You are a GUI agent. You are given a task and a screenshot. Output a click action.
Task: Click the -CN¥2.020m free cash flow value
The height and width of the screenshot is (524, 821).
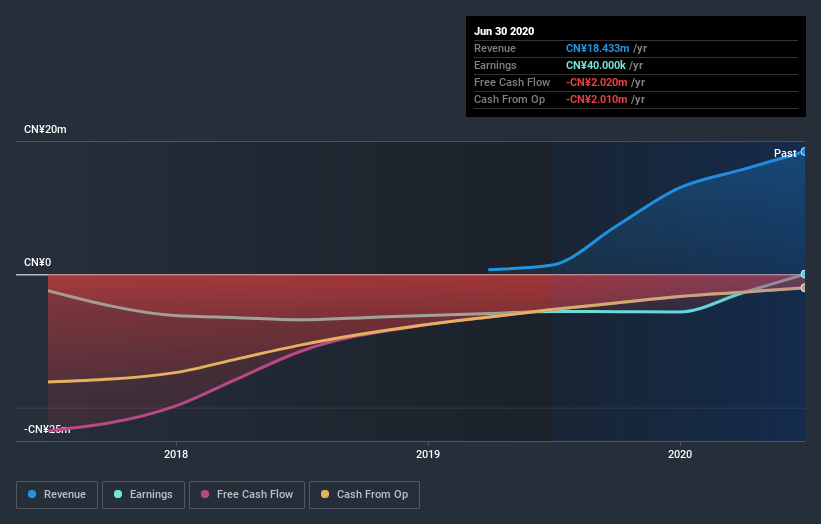596,82
